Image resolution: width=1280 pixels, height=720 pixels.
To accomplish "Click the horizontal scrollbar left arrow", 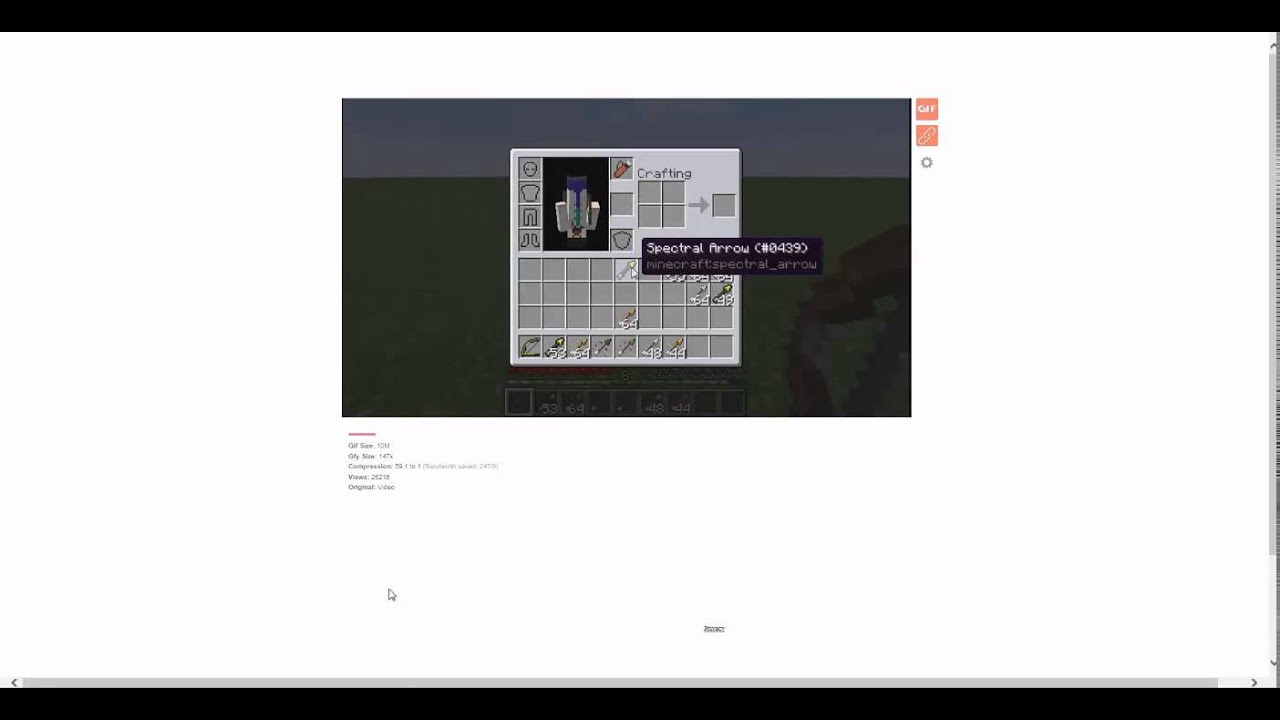I will (14, 682).
